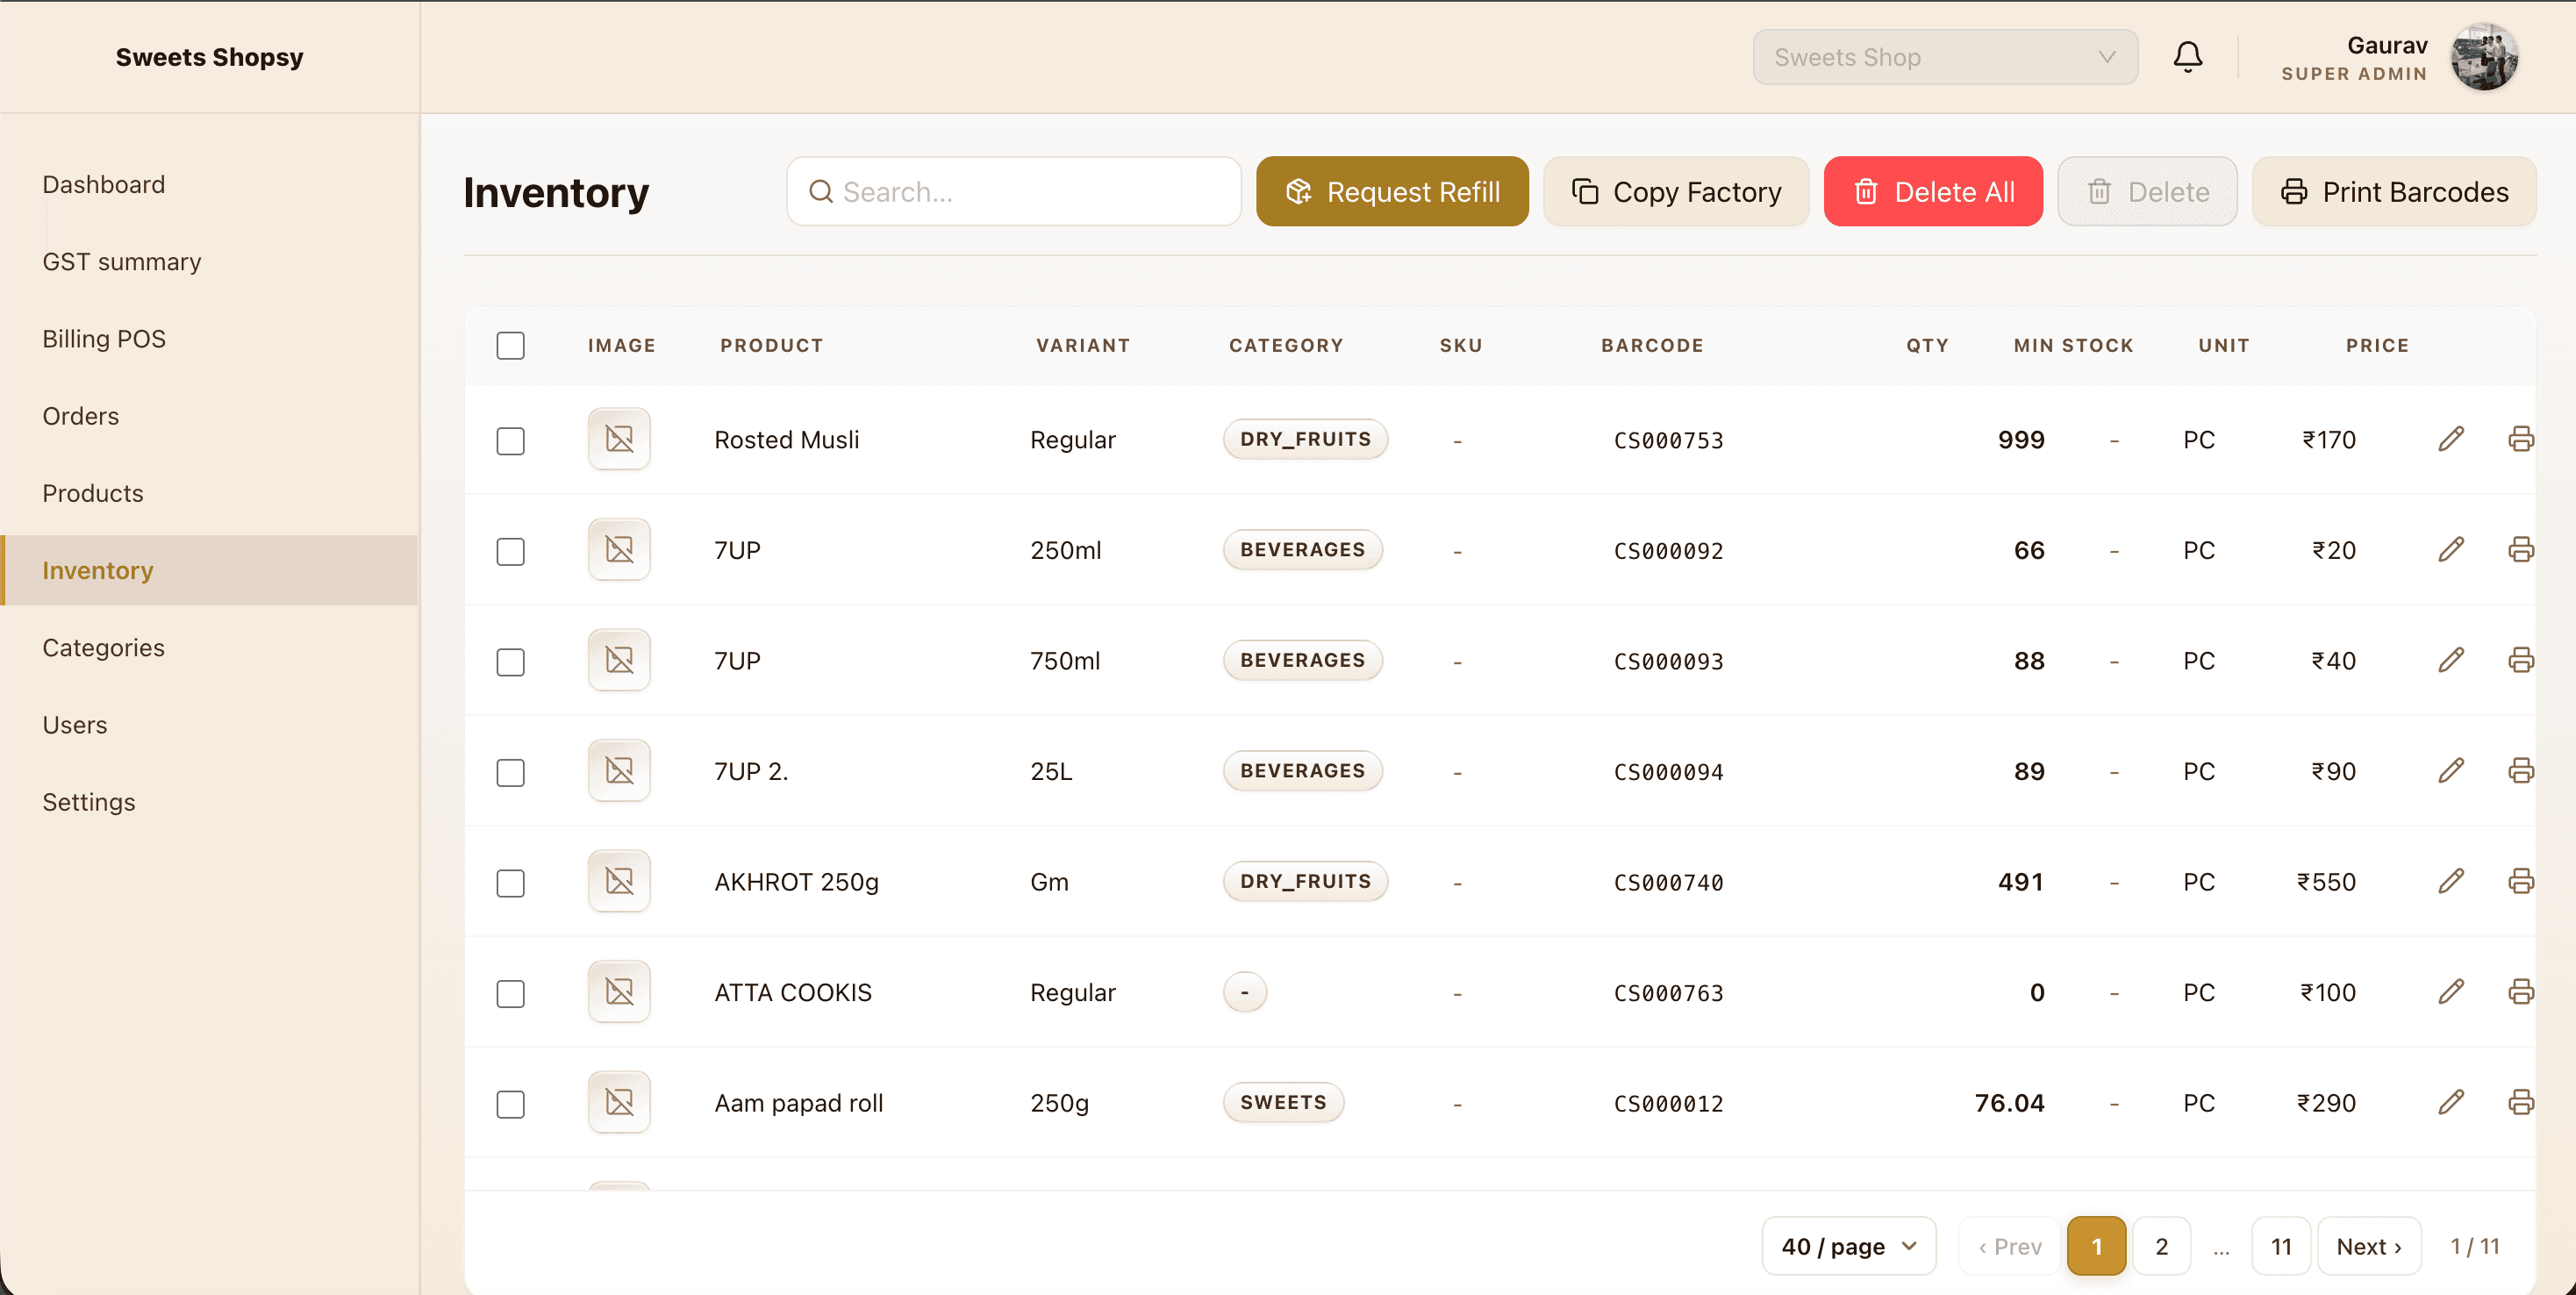2576x1295 pixels.
Task: Select page 1 in pagination
Action: (x=2097, y=1246)
